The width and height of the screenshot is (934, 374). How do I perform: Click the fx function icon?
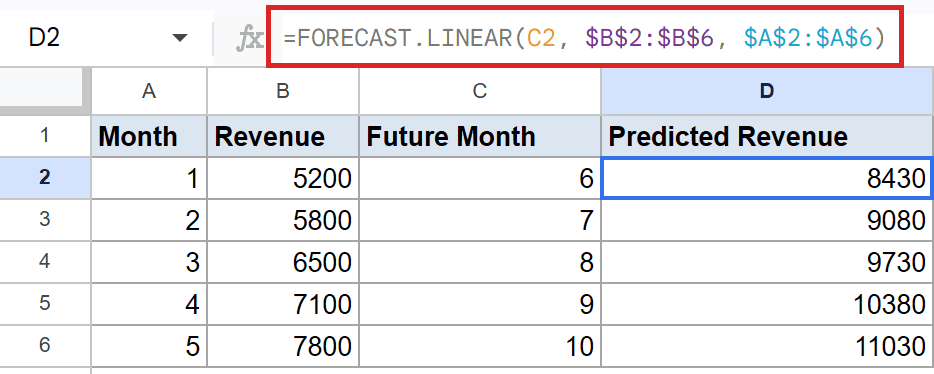click(x=250, y=39)
